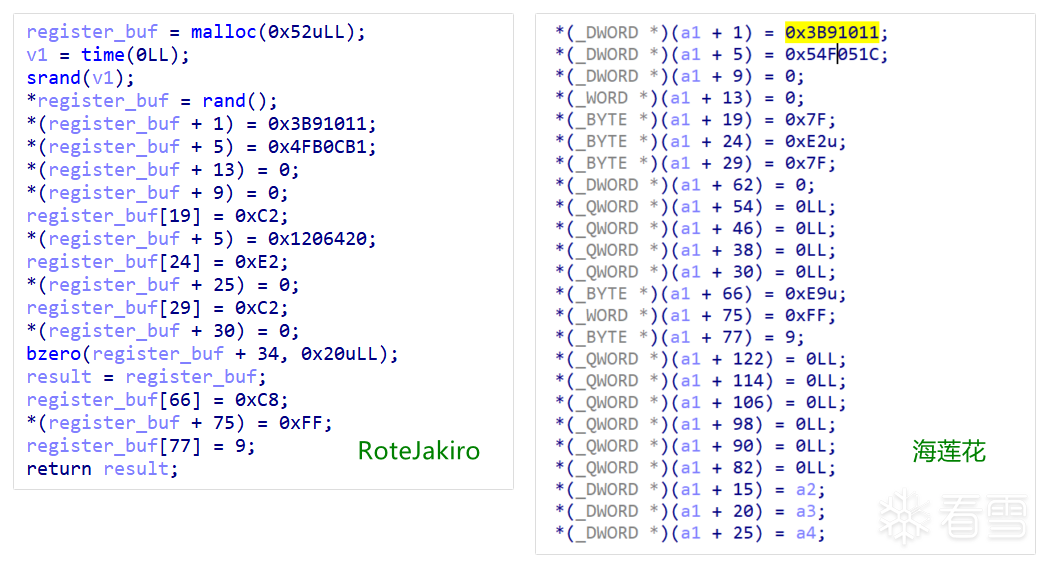
Task: Click left panel's 0x3B91011 value
Action: pyautogui.click(x=317, y=124)
